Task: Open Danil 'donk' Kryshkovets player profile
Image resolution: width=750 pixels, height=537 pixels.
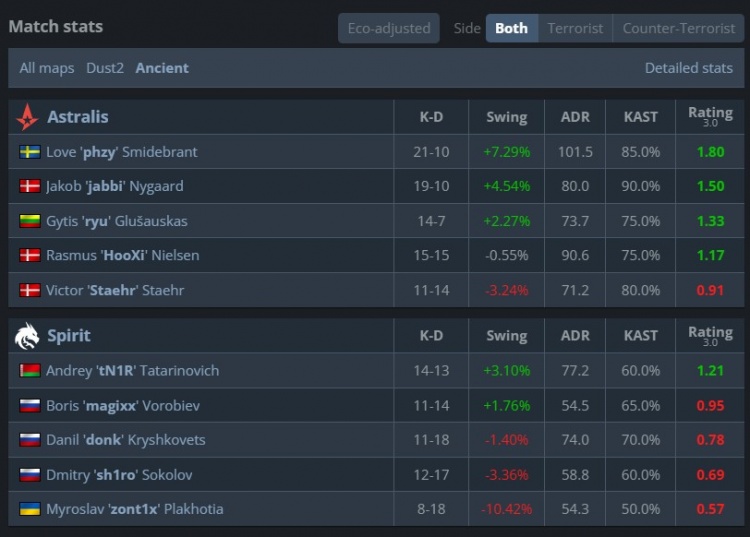Action: (x=125, y=440)
